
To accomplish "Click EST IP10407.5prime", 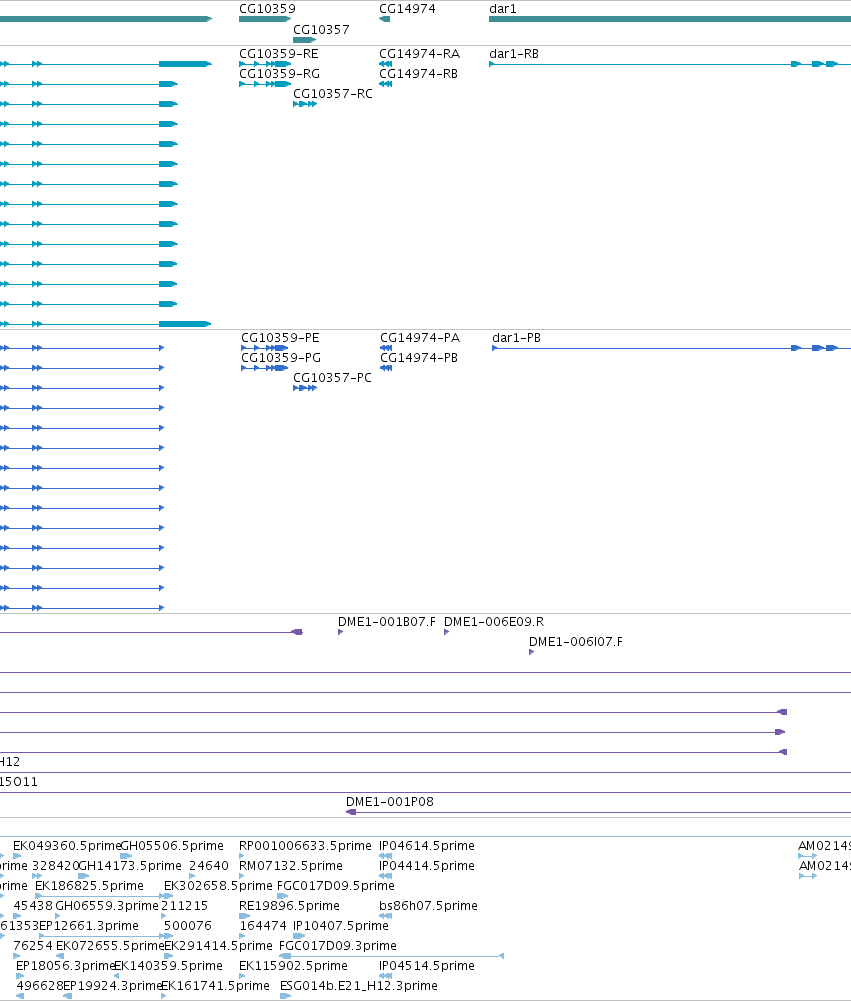I will point(341,926).
